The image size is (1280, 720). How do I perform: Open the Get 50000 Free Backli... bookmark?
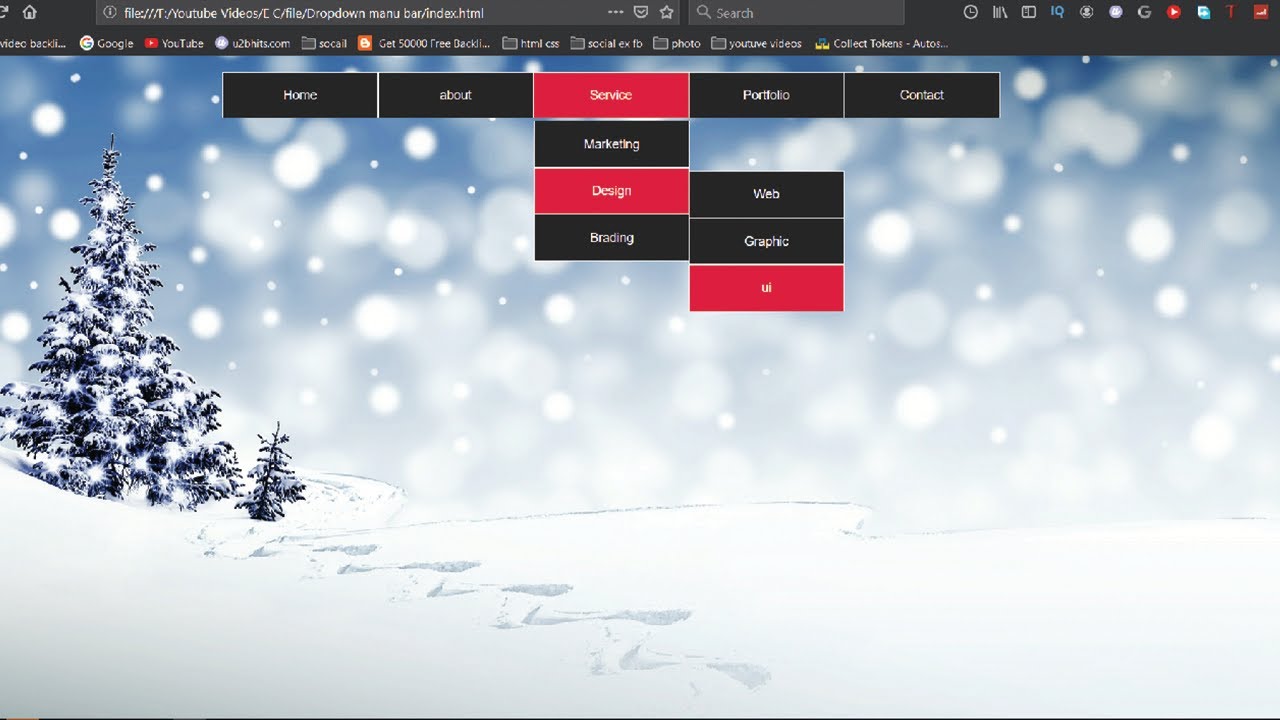[x=424, y=43]
